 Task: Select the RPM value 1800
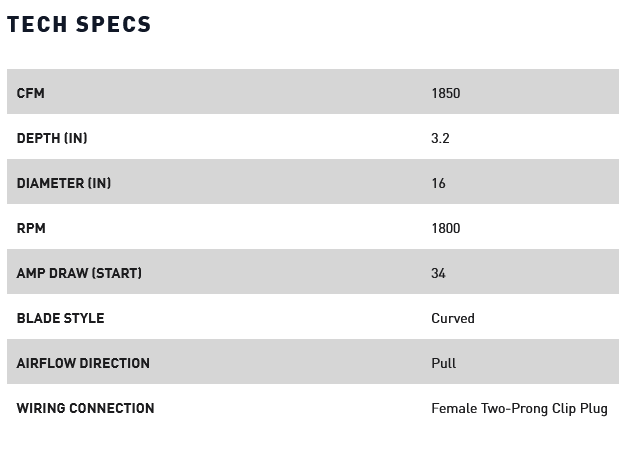(x=445, y=228)
